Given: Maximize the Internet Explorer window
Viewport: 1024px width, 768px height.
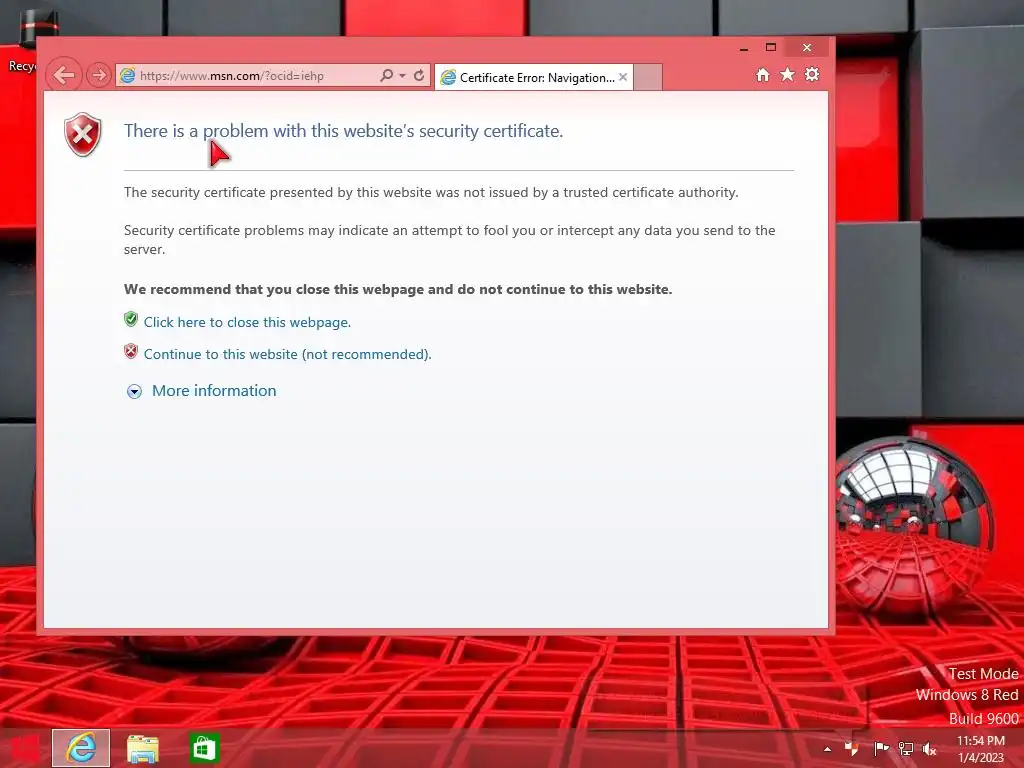Looking at the screenshot, I should coord(771,48).
